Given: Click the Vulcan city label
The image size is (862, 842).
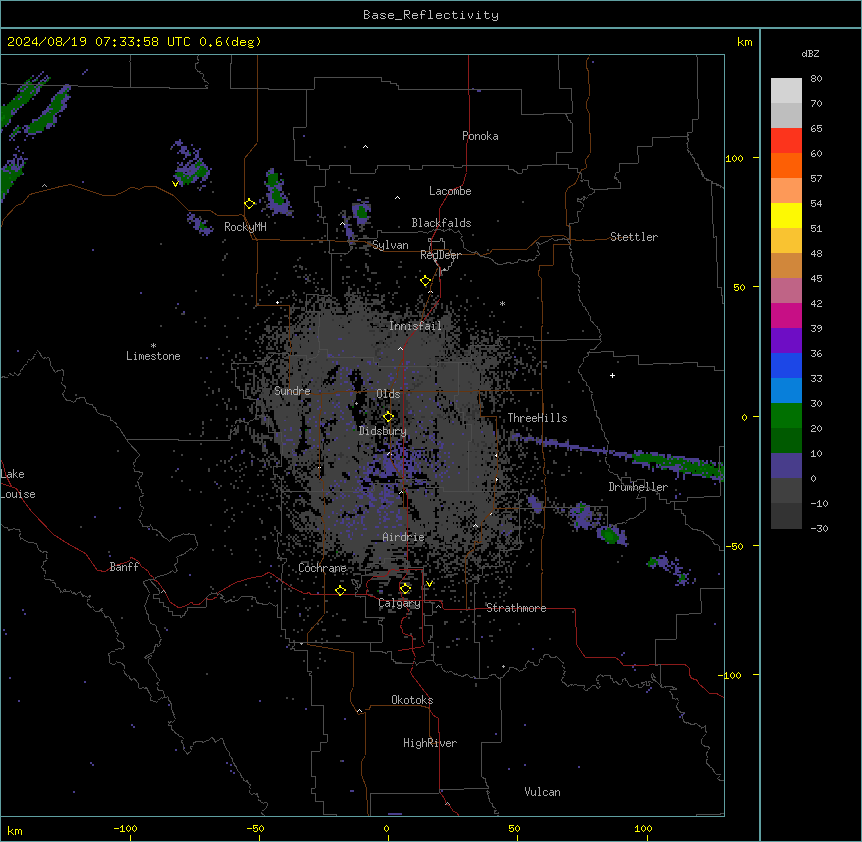Looking at the screenshot, I should (x=543, y=792).
